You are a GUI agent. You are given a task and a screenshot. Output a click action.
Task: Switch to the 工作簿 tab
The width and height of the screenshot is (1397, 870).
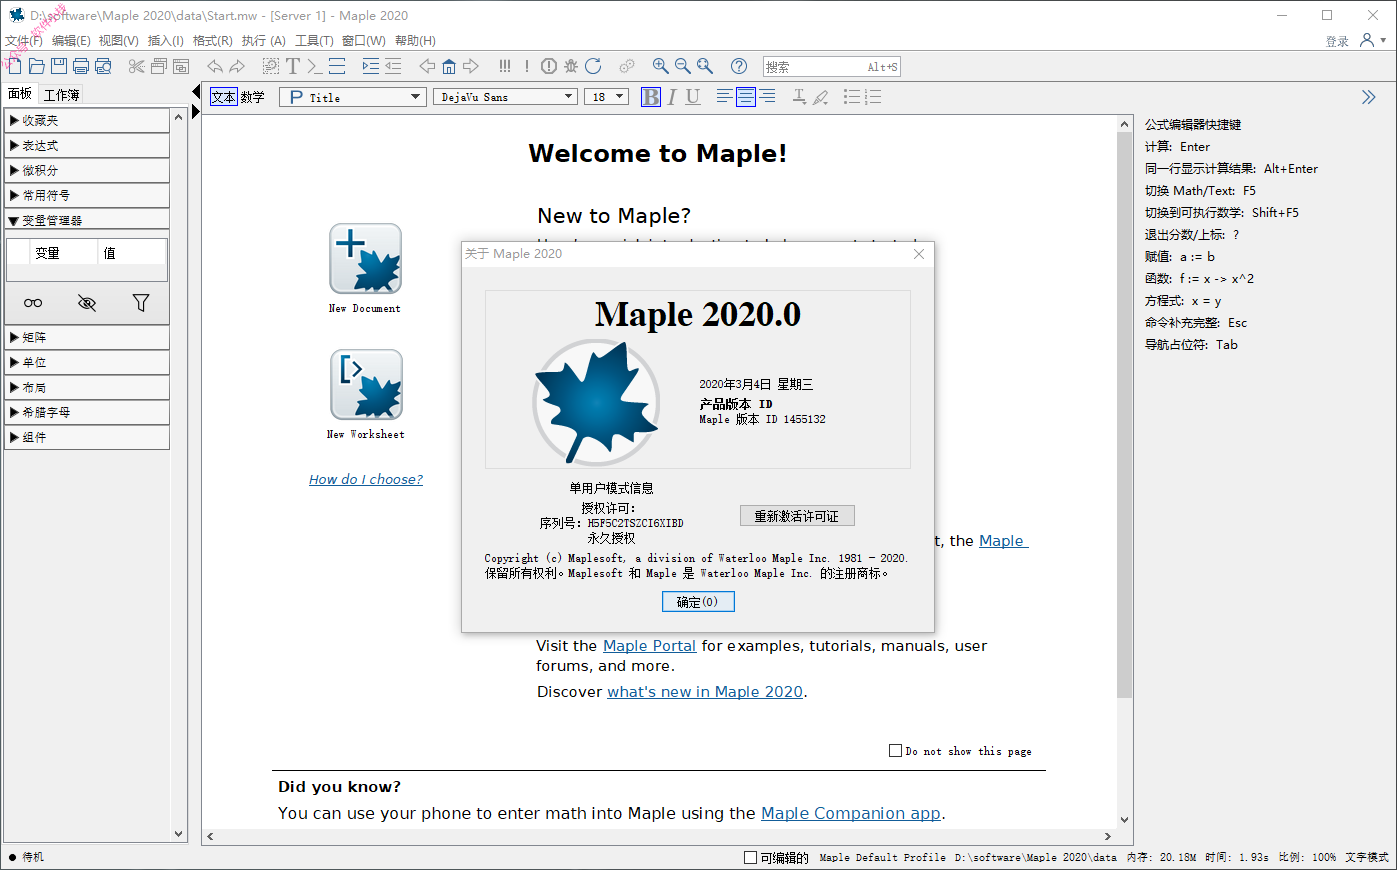click(x=61, y=95)
